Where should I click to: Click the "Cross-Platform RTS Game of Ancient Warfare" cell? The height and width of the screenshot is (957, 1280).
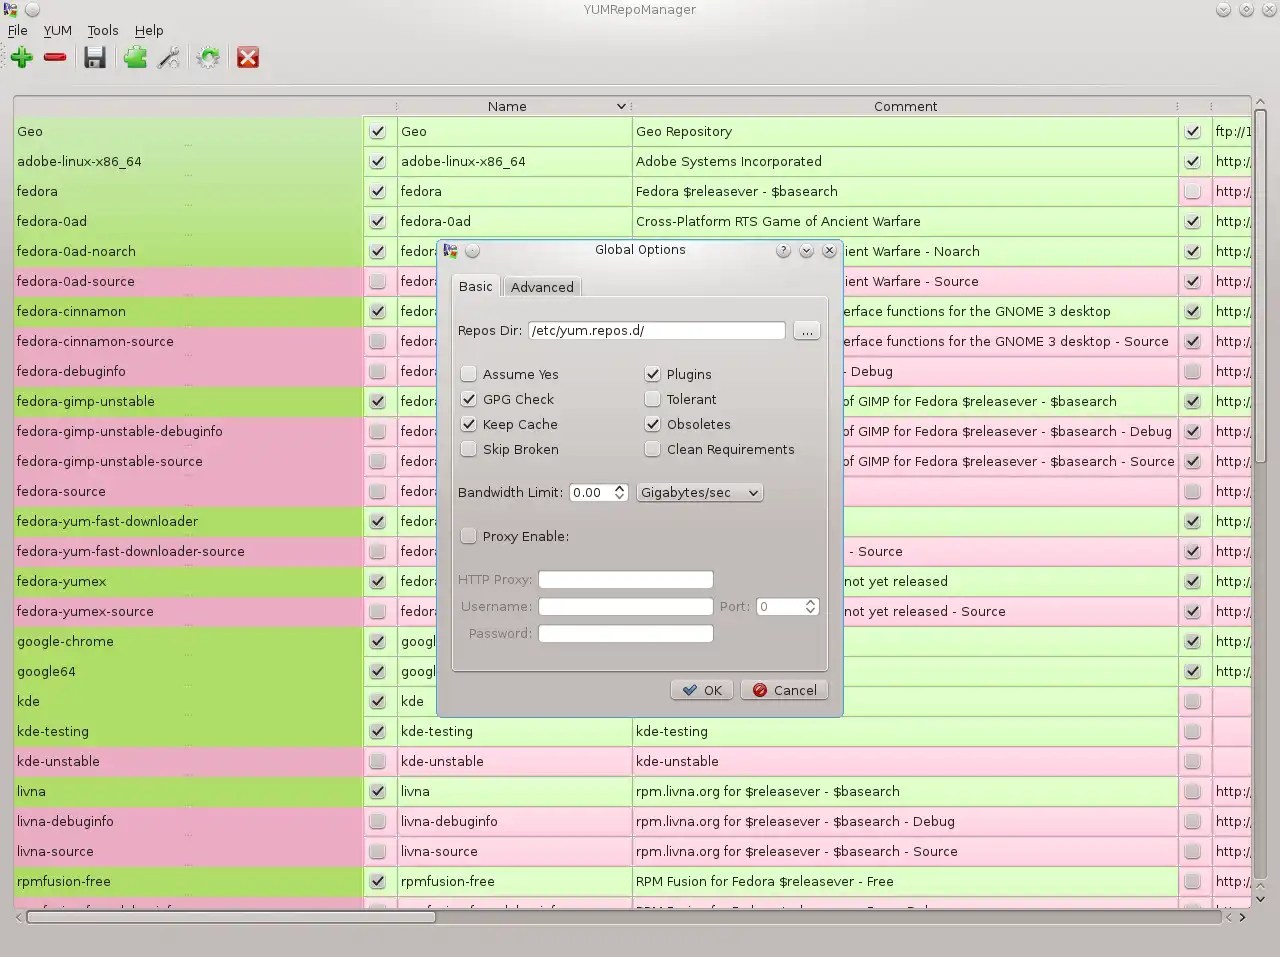[905, 221]
